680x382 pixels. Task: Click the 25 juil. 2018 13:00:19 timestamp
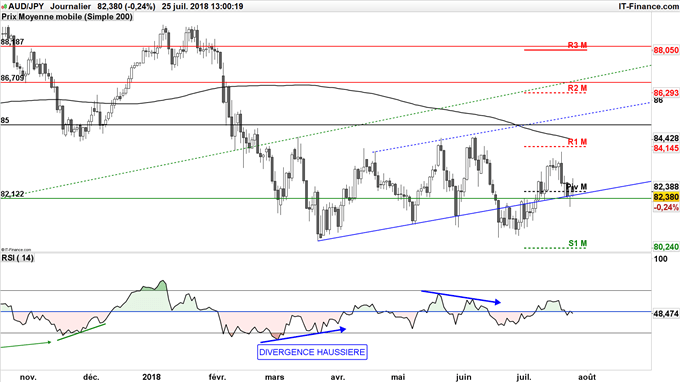pyautogui.click(x=203, y=6)
